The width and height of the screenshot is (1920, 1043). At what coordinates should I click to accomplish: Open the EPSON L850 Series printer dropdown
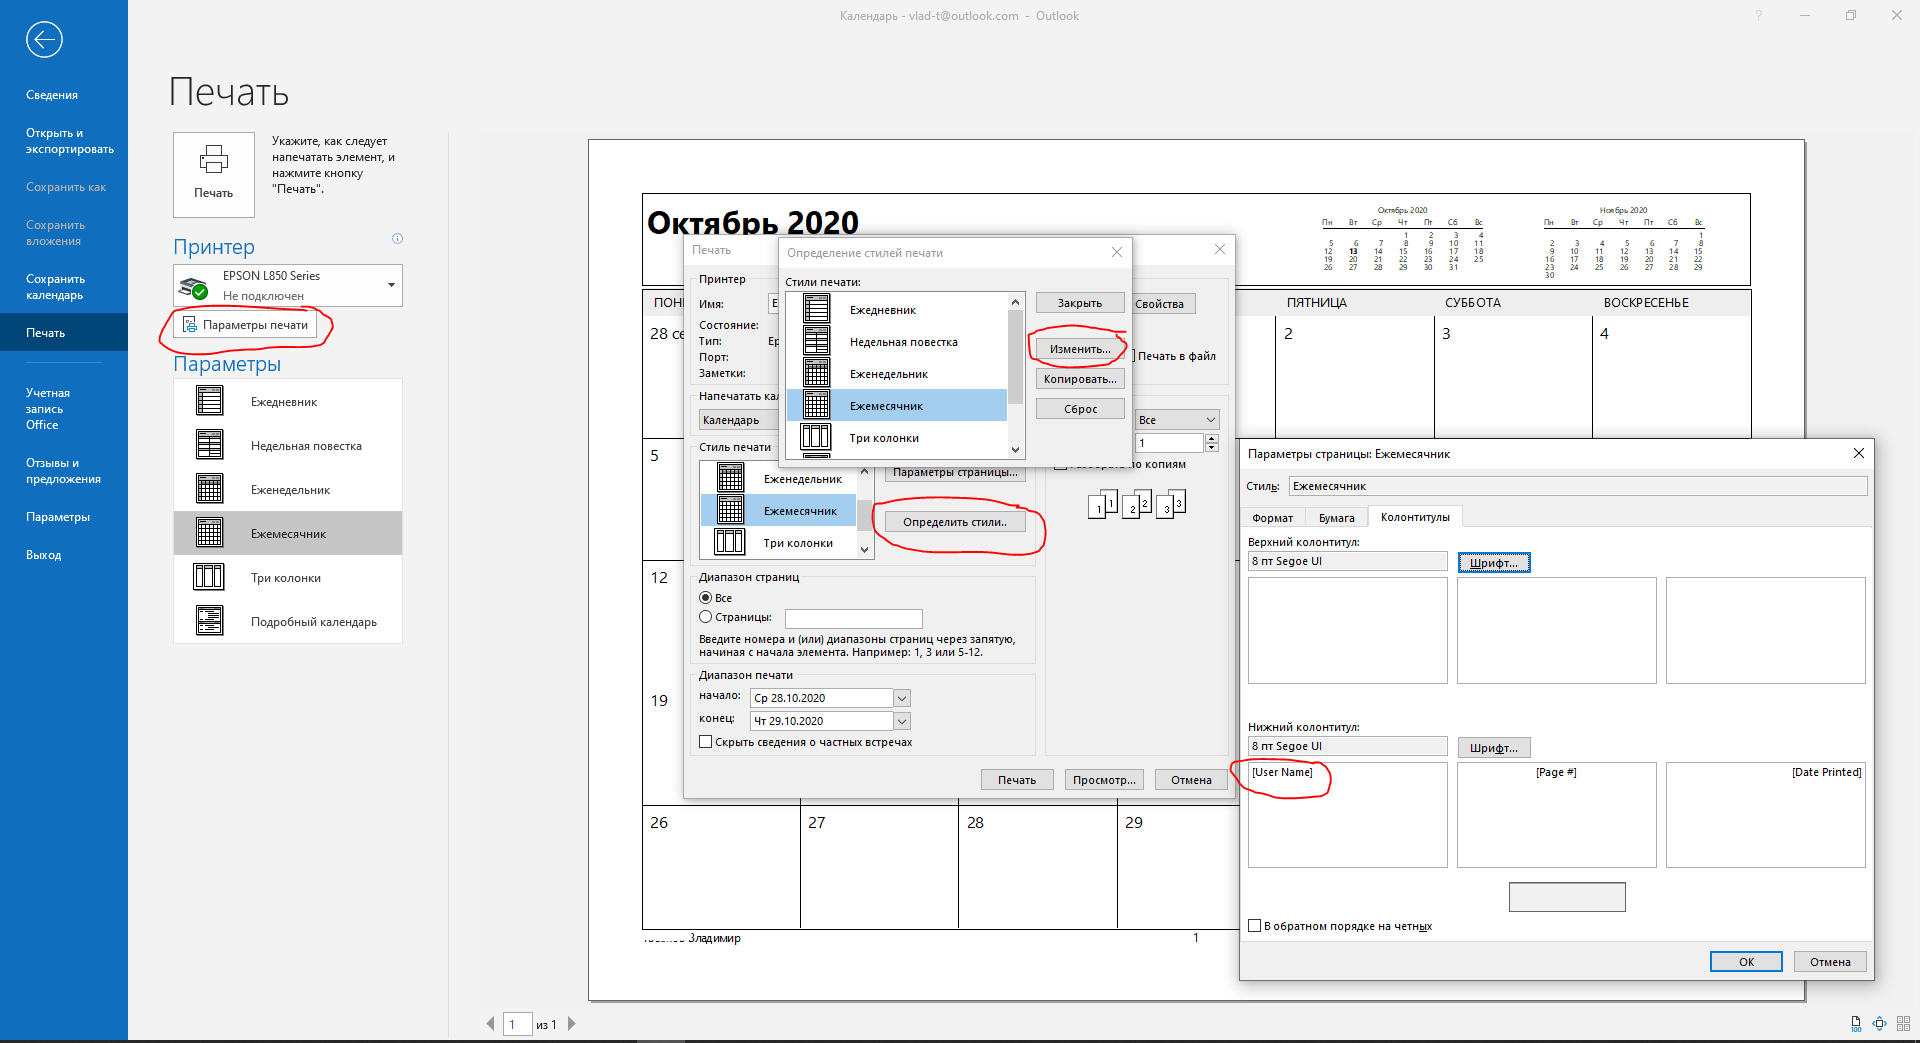[391, 285]
